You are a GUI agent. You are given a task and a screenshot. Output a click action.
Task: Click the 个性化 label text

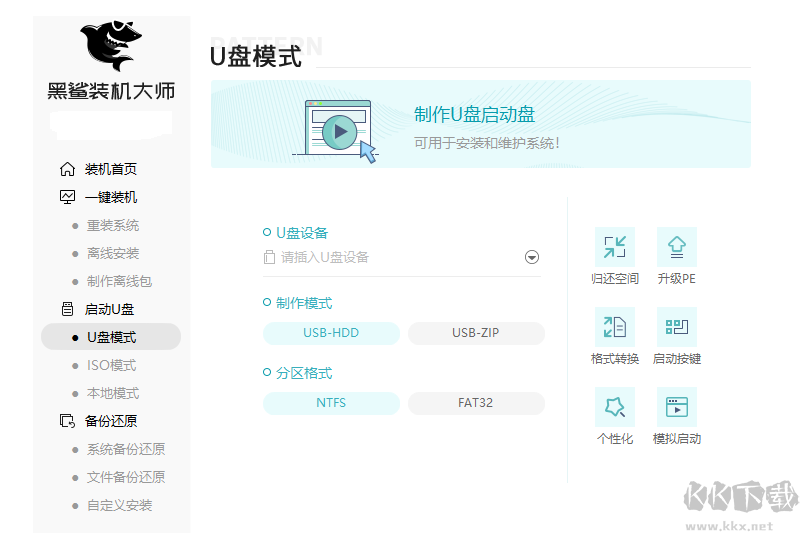tap(615, 439)
